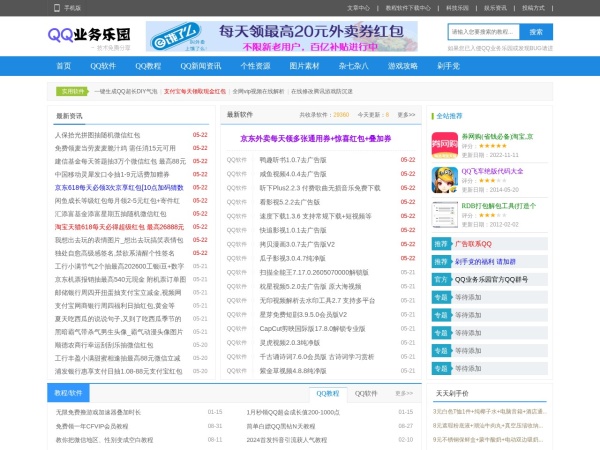Open 咸鱼视频4.0.4去广告版 entry

[x=293, y=174]
